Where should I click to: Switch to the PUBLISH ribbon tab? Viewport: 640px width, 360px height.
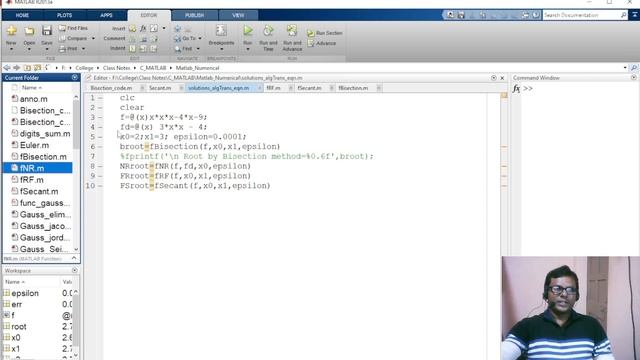click(194, 15)
